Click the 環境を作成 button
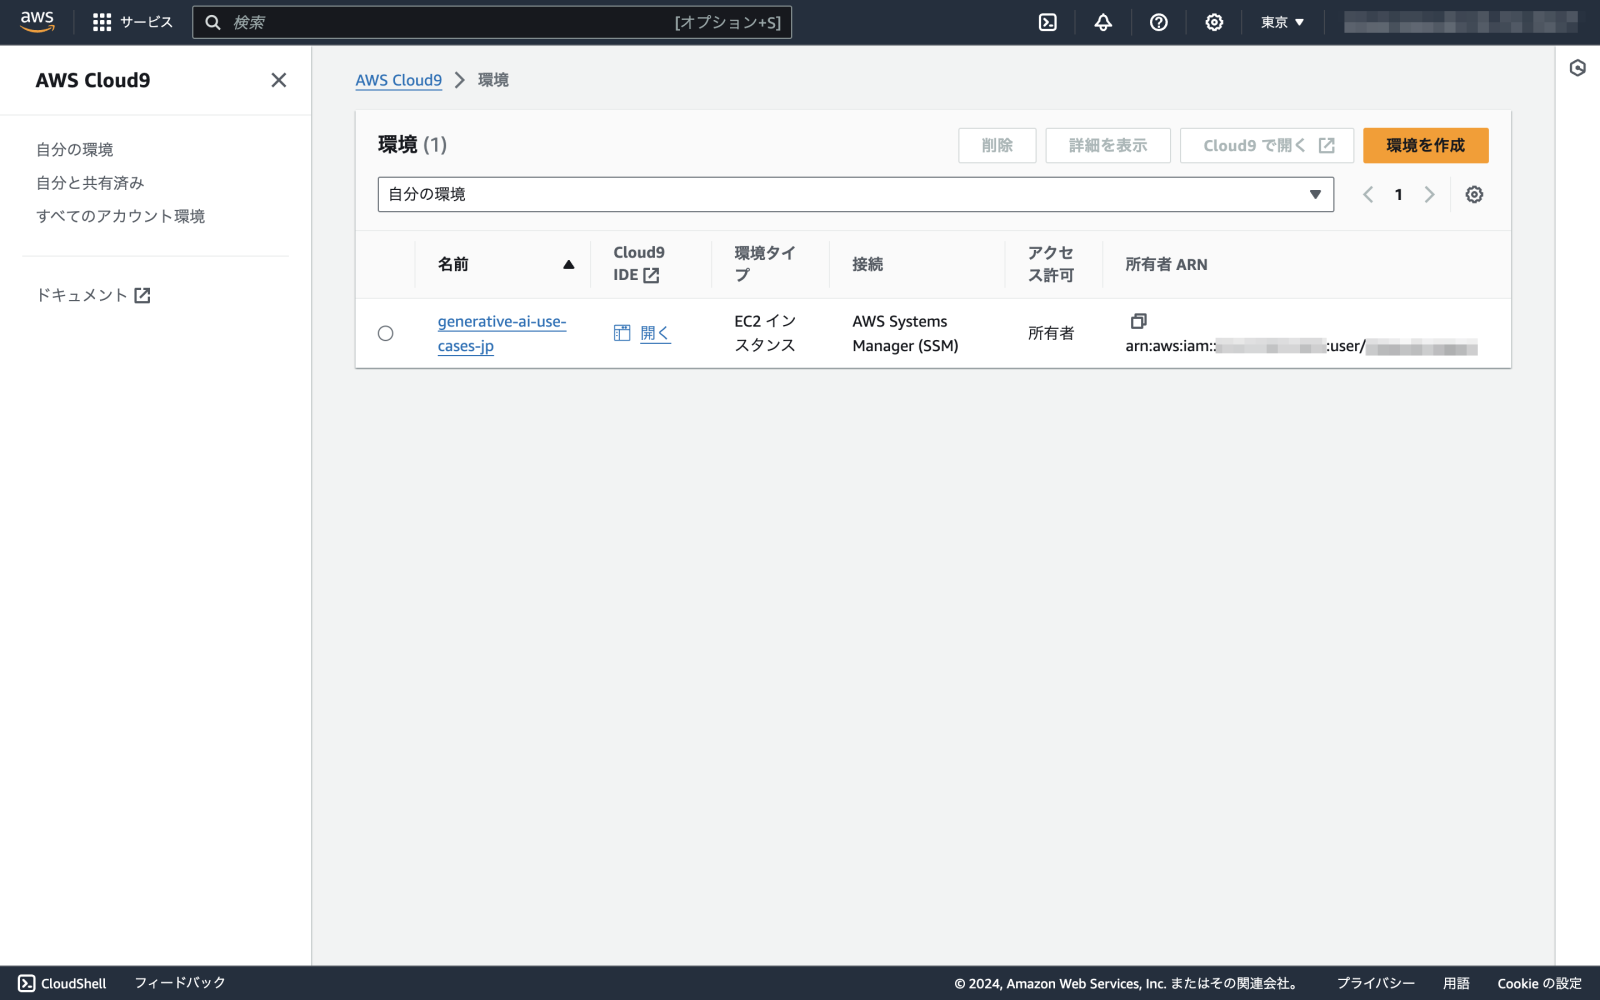This screenshot has width=1600, height=1000. [1424, 145]
